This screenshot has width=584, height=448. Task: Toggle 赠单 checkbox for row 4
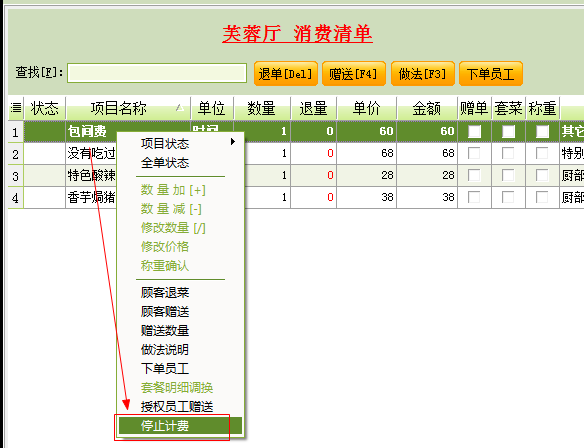coord(474,197)
